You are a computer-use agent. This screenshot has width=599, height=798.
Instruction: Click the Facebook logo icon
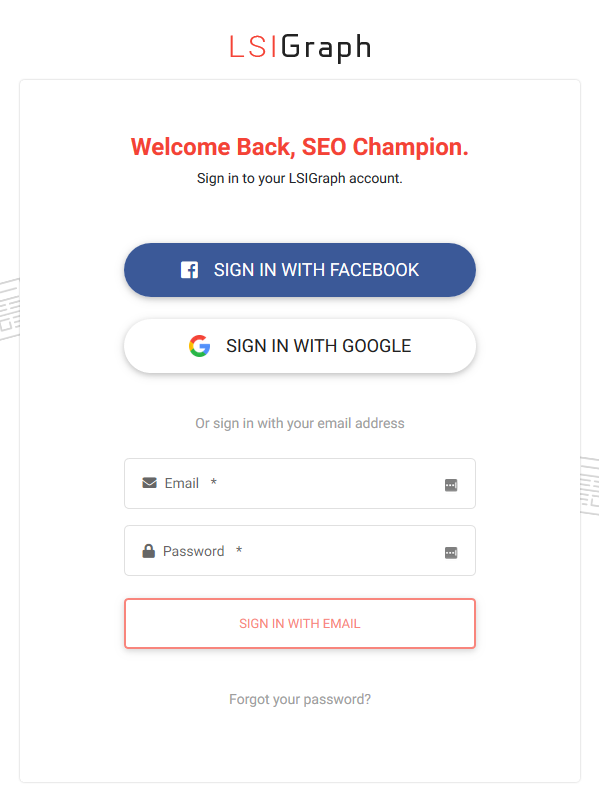click(x=189, y=270)
